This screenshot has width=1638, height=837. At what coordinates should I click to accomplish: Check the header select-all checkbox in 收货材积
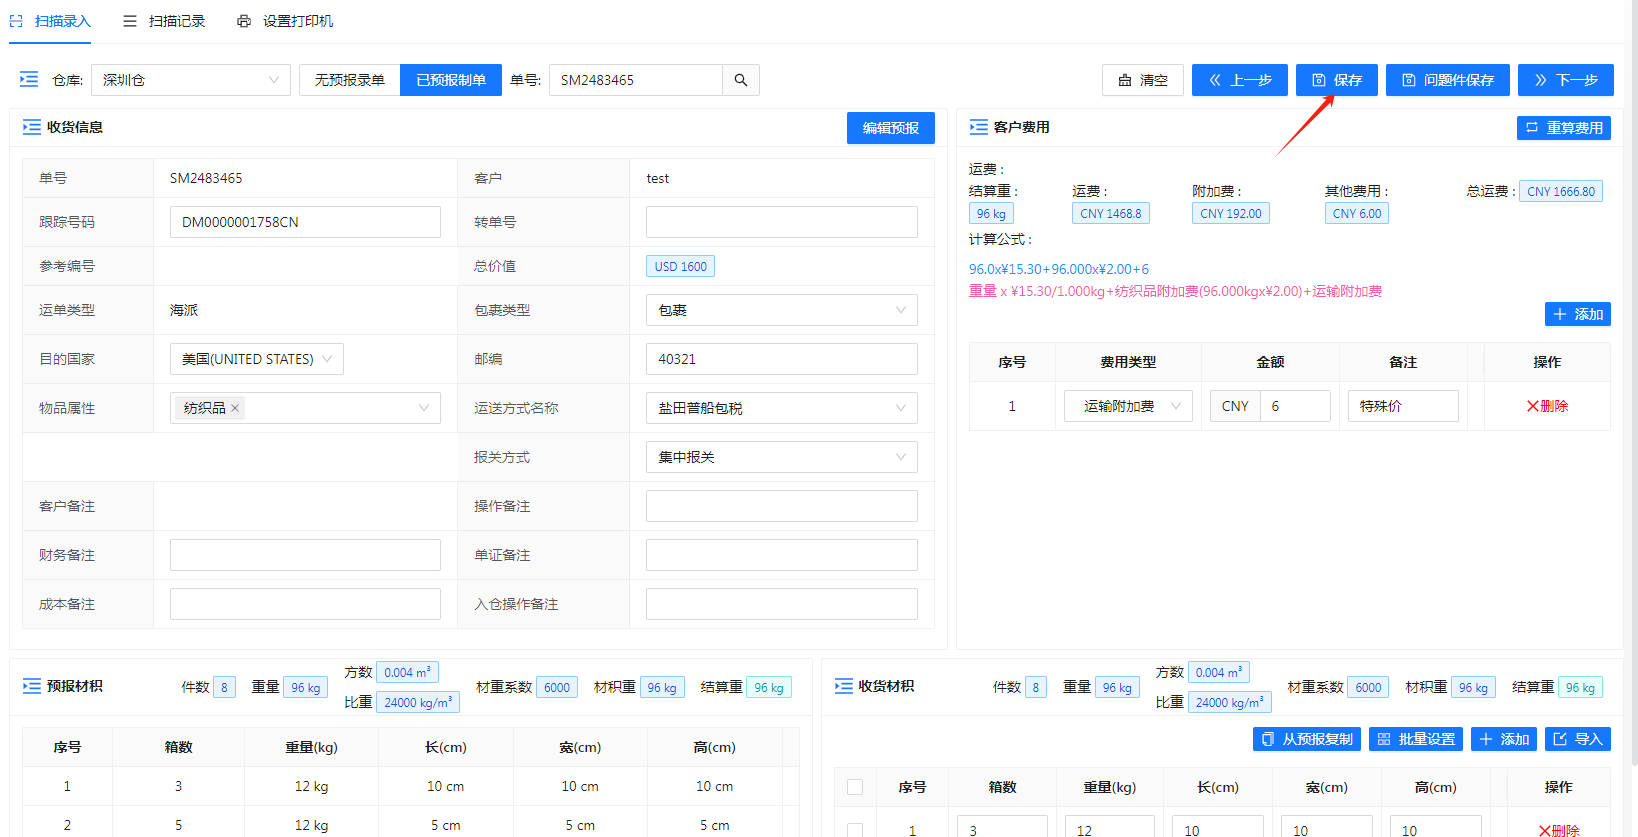[855, 787]
